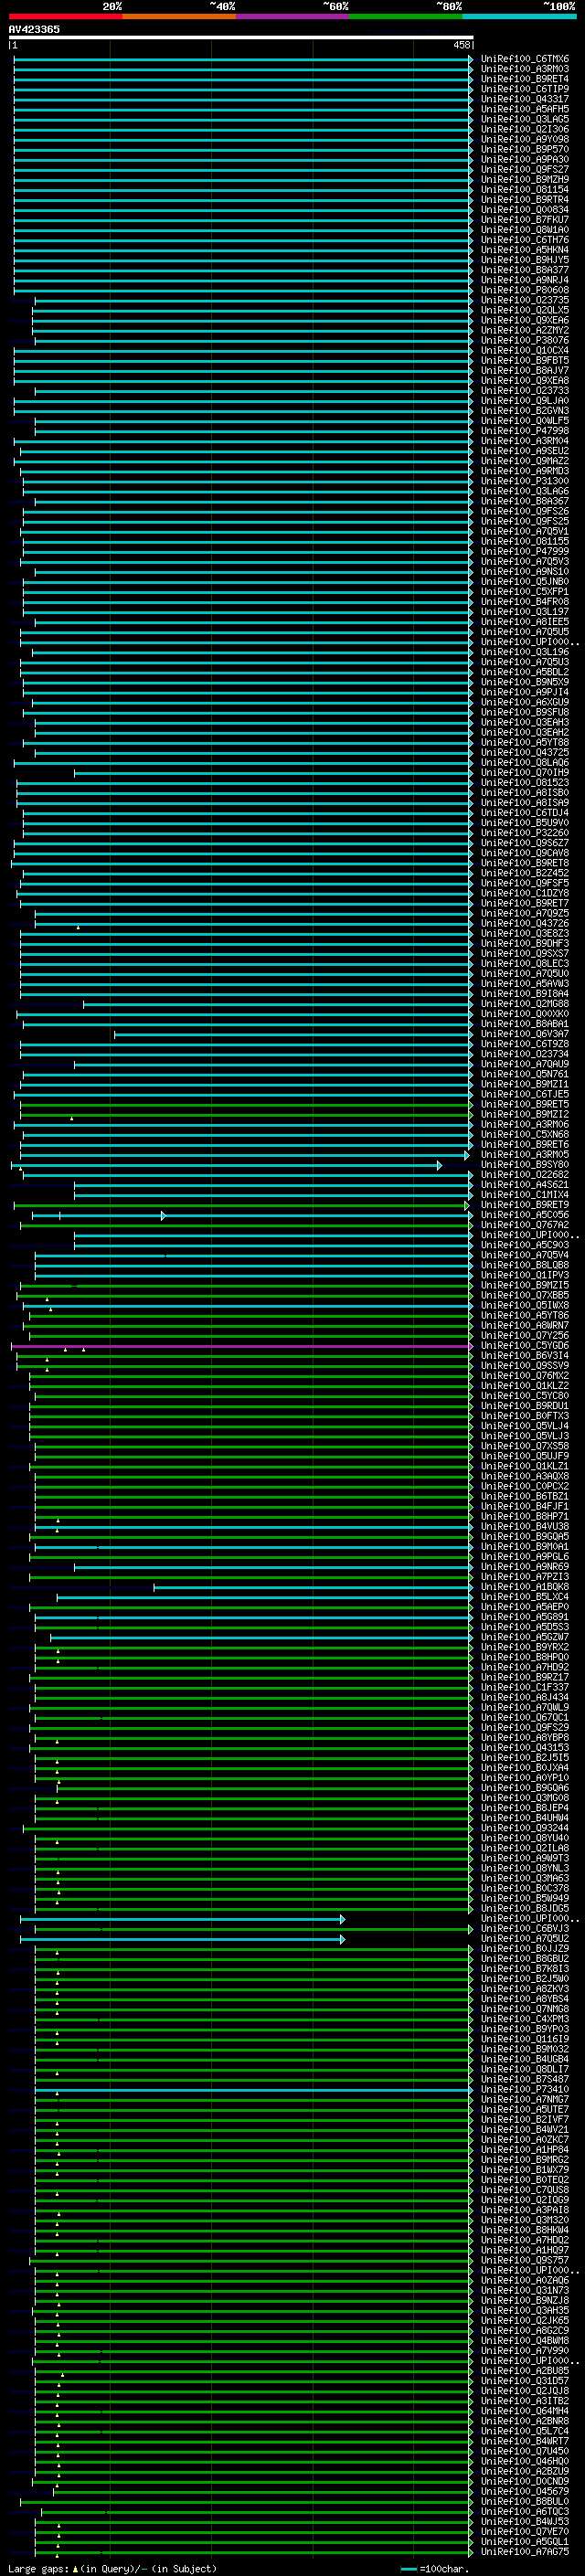The image size is (585, 2576).
Task: Select hit UniRef100_B9P570
Action: click(524, 149)
